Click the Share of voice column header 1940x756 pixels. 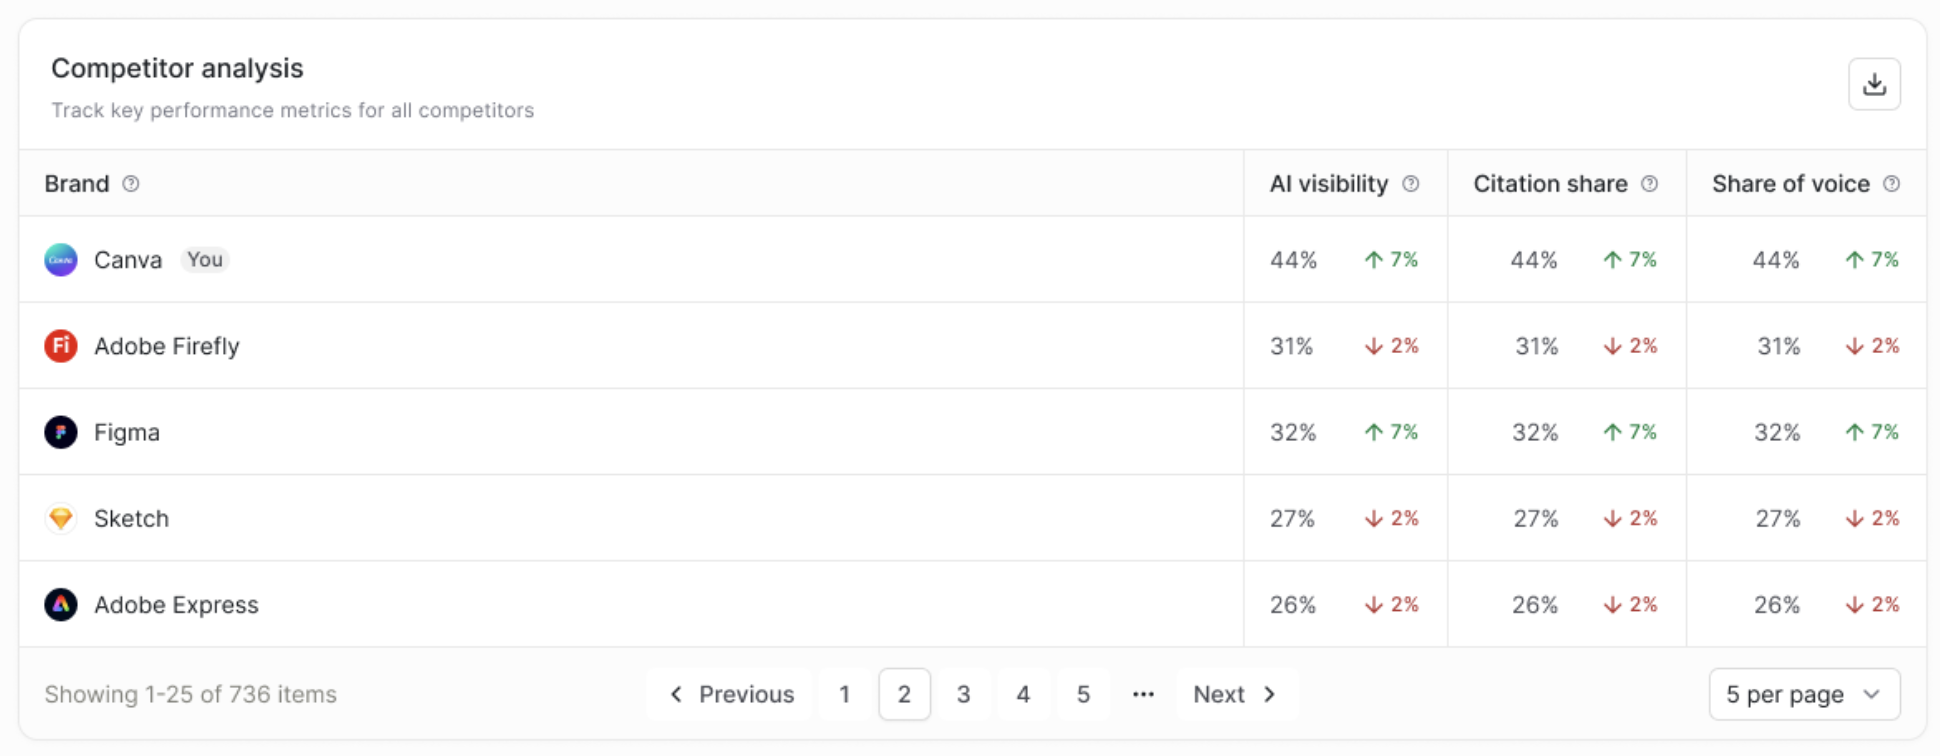1790,184
